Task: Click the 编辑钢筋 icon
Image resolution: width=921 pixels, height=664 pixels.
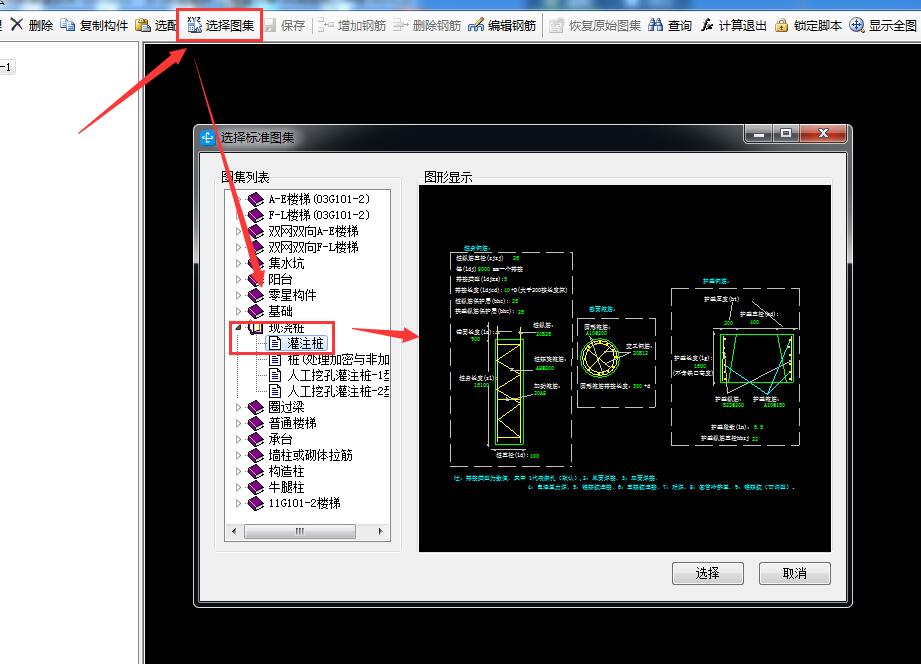Action: [476, 25]
